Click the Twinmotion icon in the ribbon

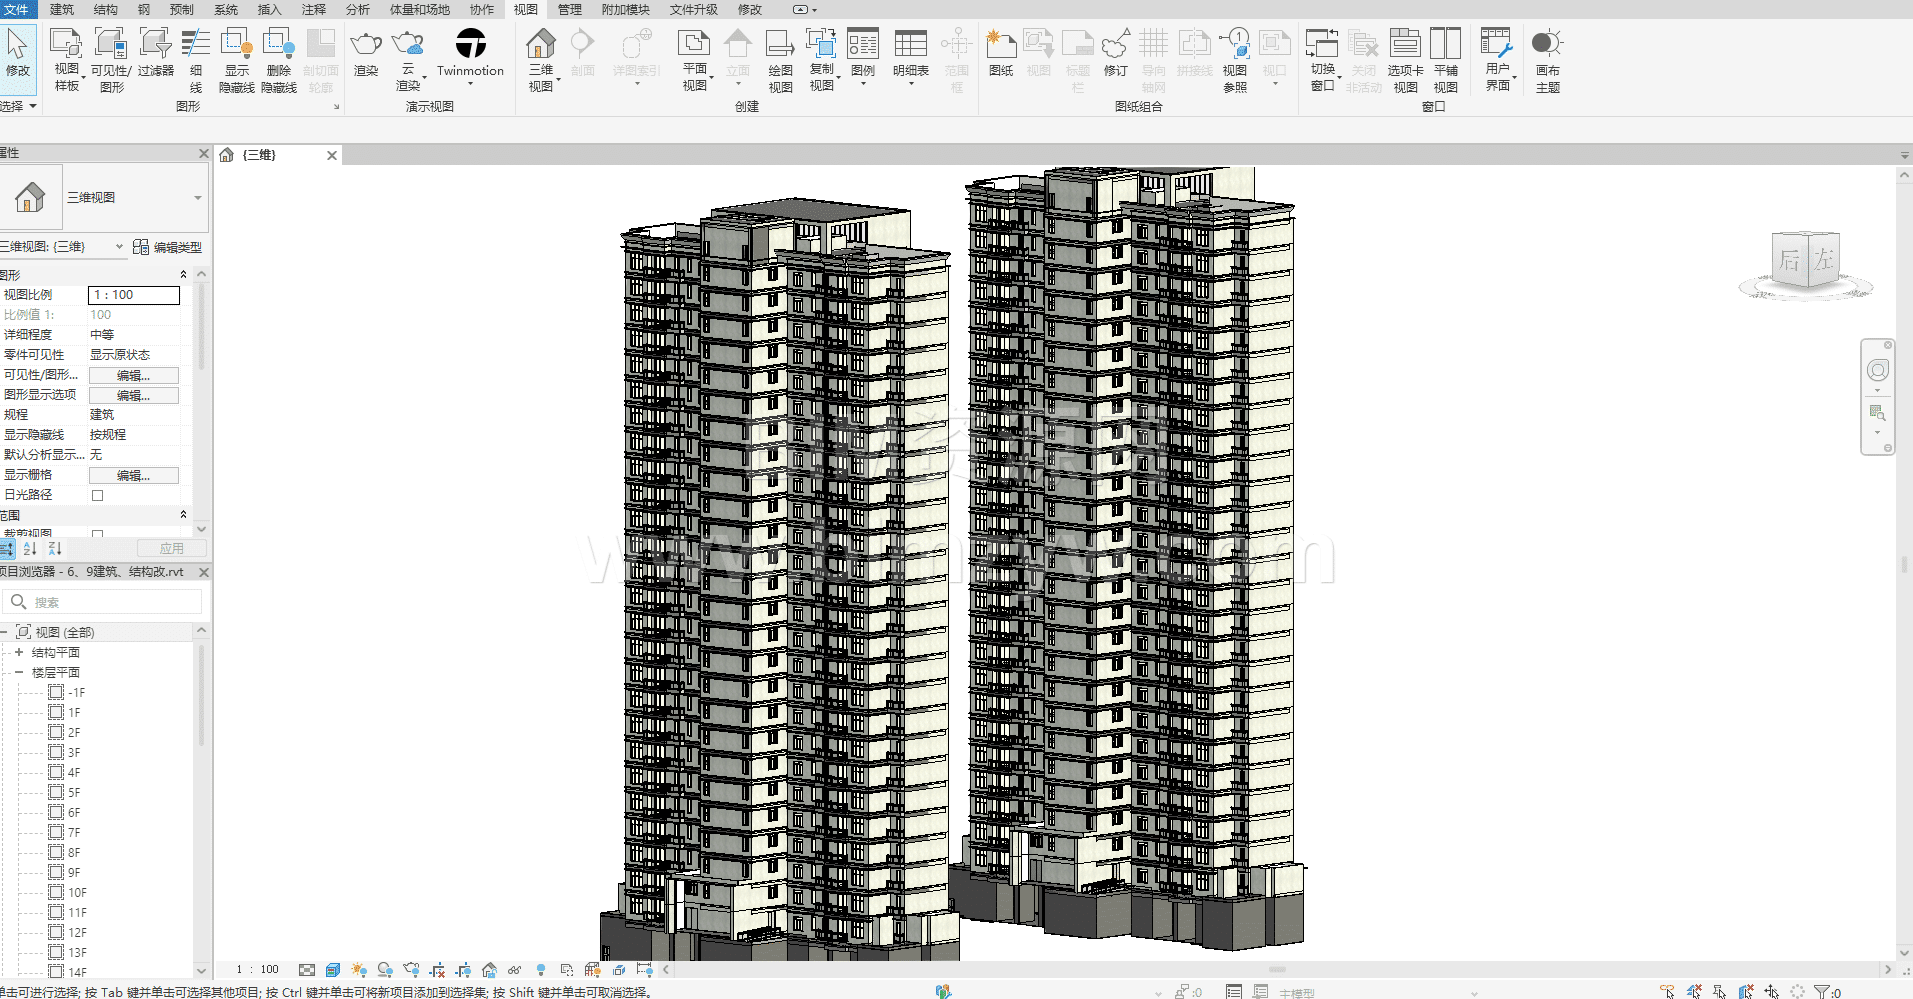470,45
